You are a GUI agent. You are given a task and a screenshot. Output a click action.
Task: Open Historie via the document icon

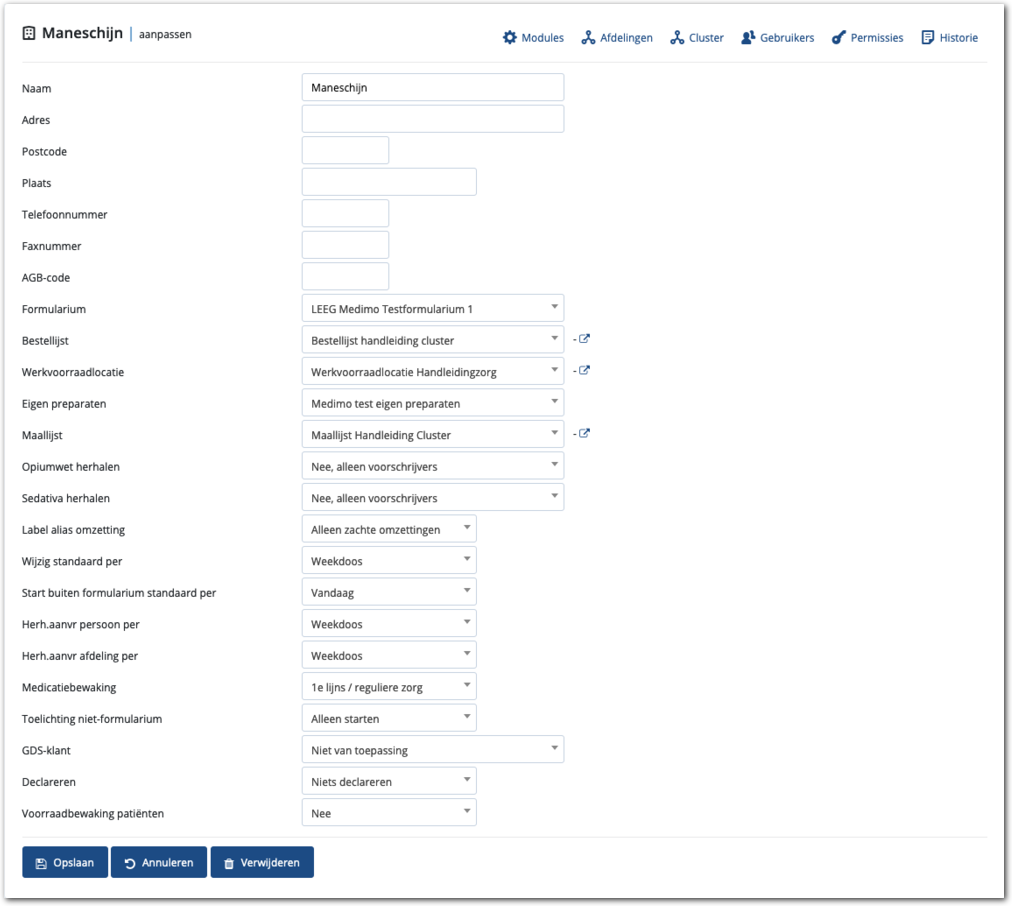pos(928,38)
